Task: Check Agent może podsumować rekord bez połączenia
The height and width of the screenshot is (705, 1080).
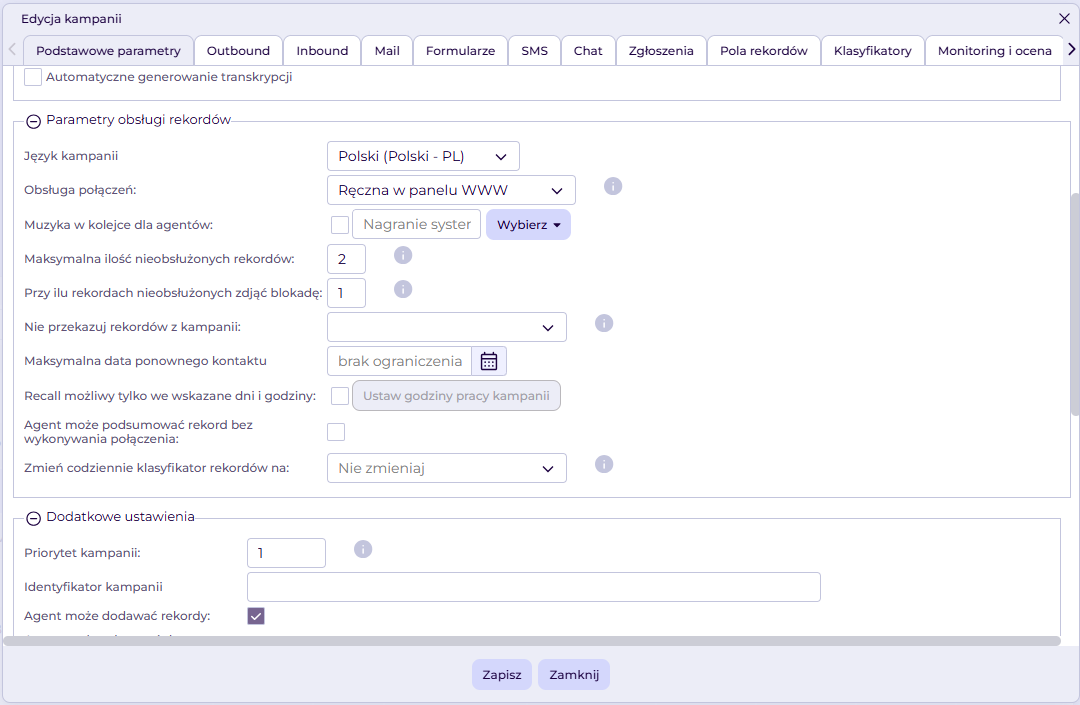Action: (x=336, y=432)
